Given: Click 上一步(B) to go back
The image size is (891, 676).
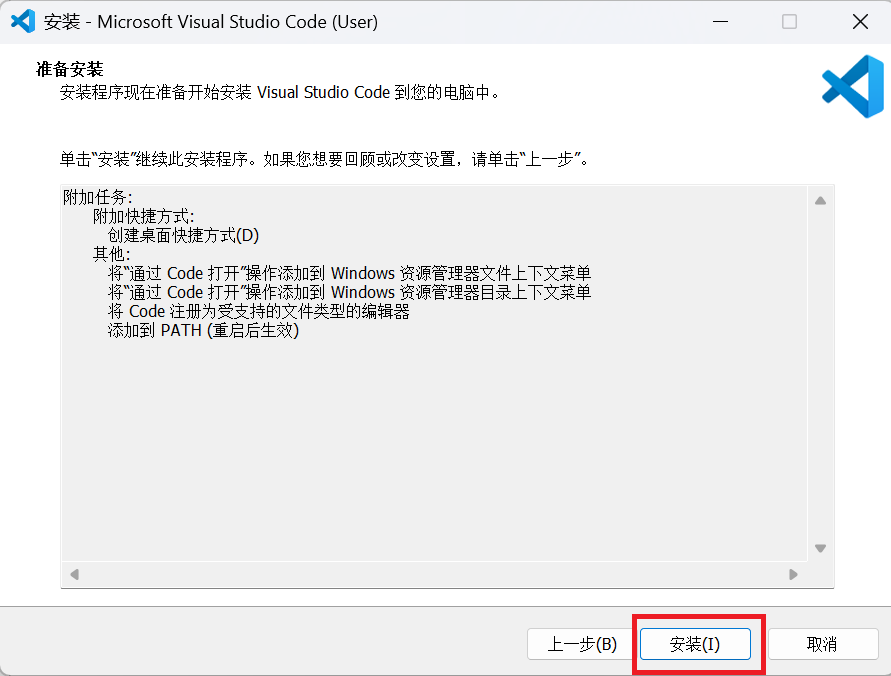Looking at the screenshot, I should pos(580,644).
